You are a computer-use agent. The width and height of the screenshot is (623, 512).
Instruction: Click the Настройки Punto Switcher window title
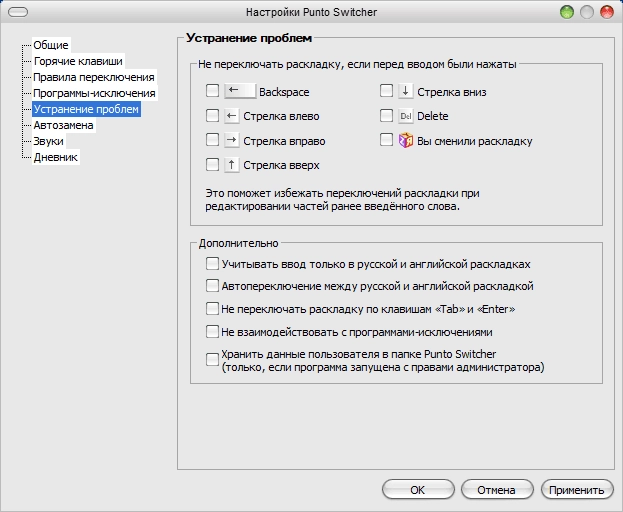(311, 12)
